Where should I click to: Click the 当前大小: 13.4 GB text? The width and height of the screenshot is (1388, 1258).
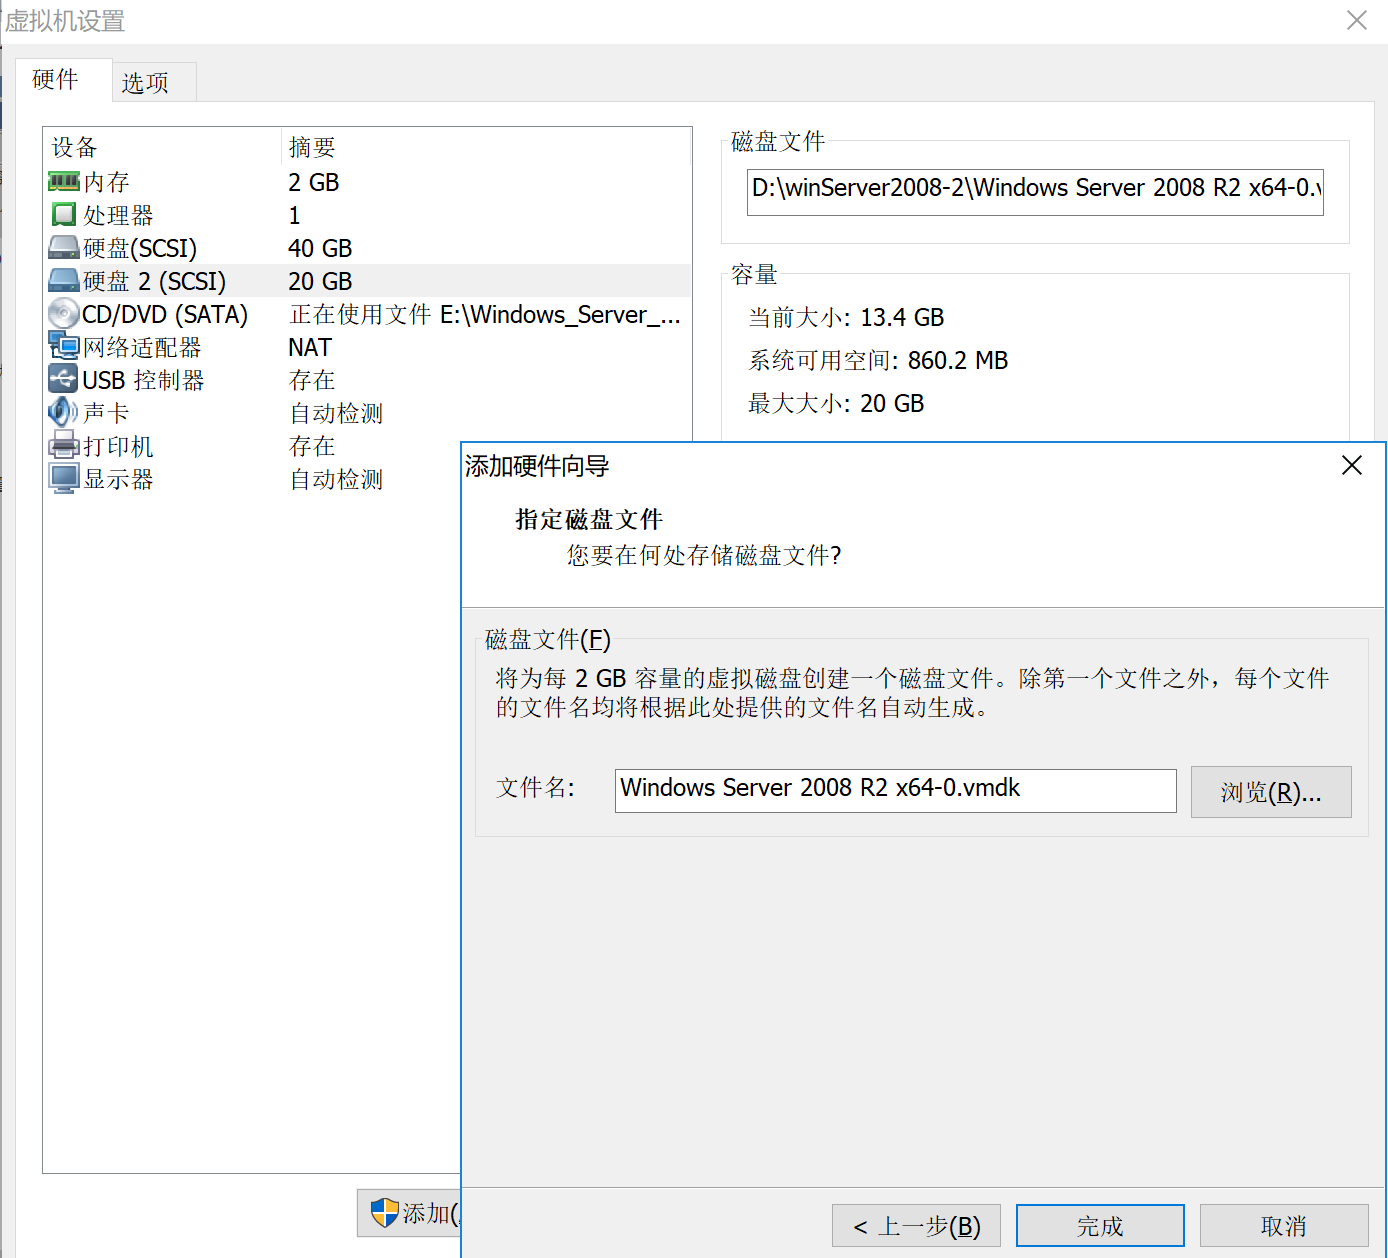click(846, 317)
